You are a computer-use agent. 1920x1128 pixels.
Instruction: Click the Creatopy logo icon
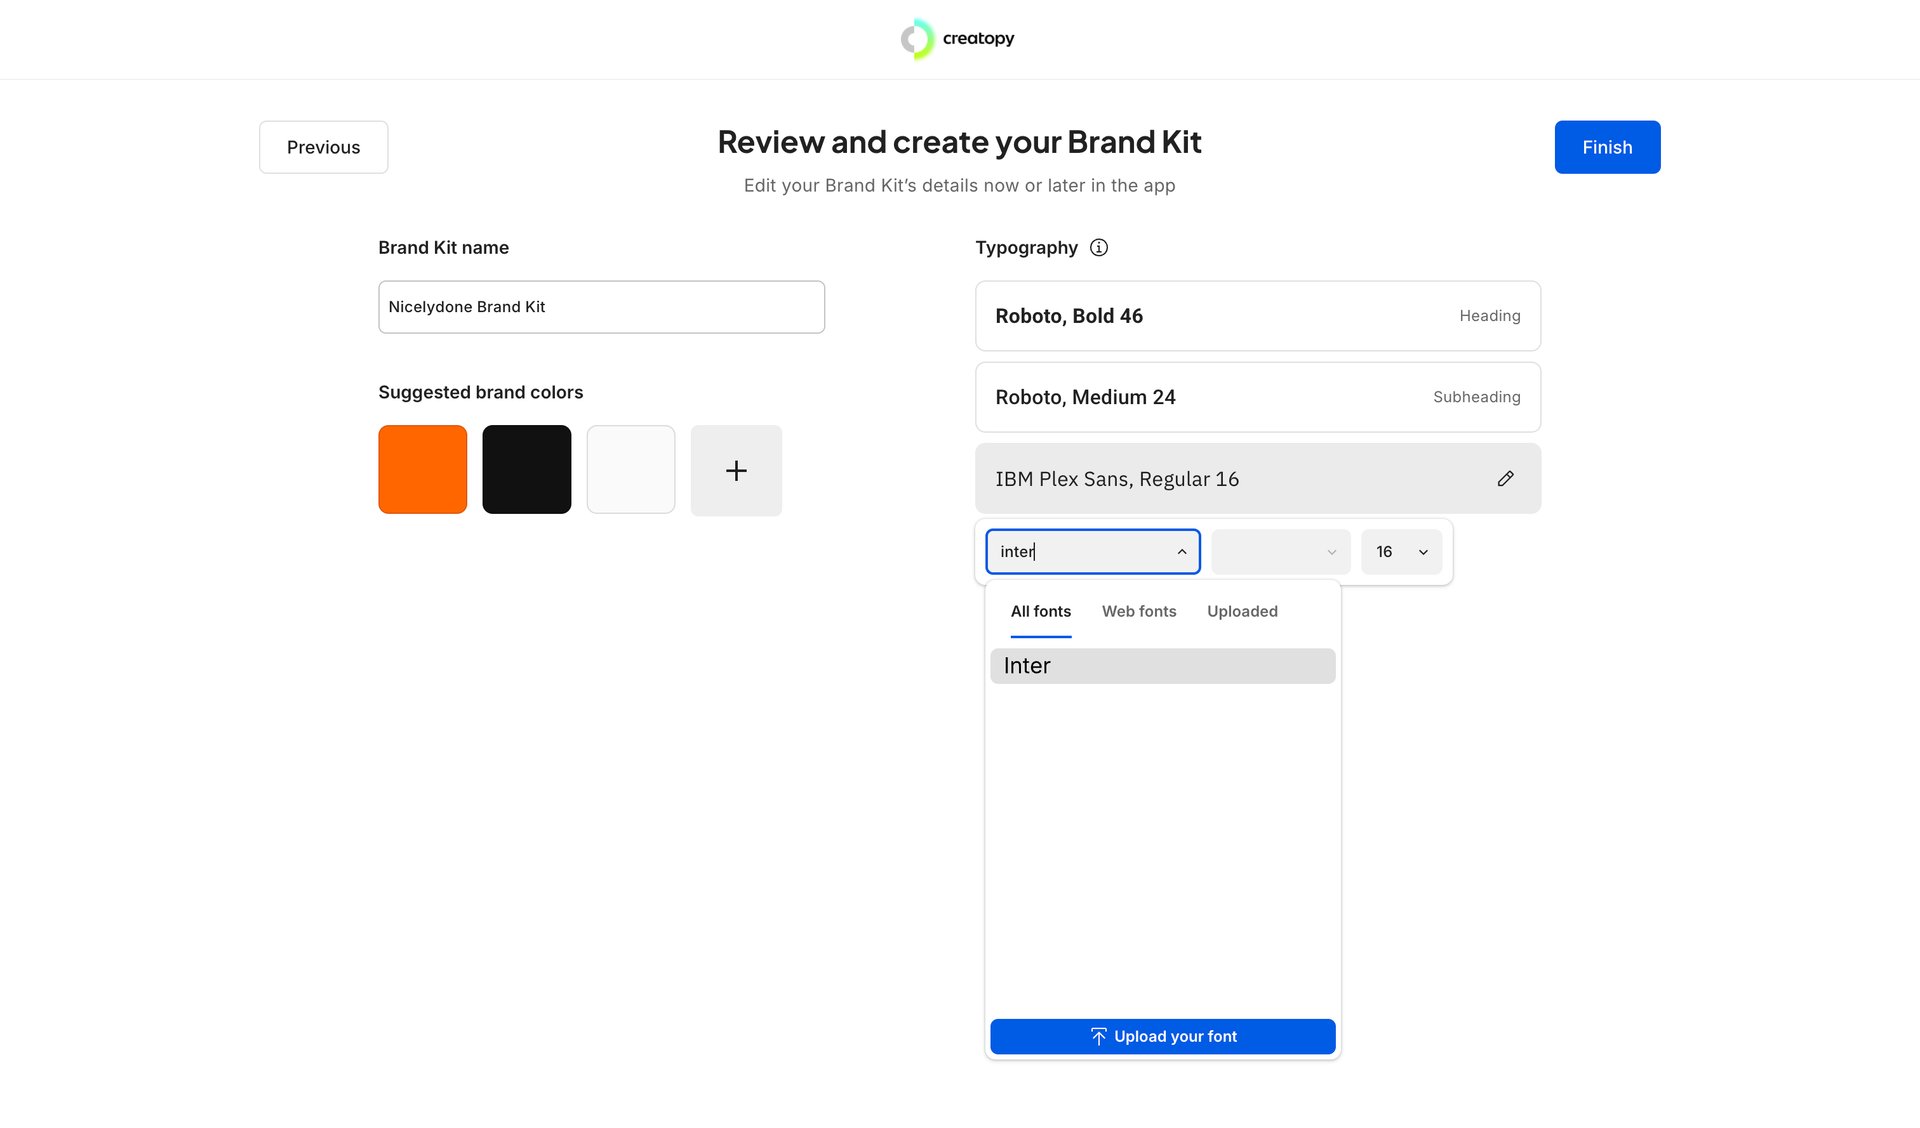(x=917, y=39)
